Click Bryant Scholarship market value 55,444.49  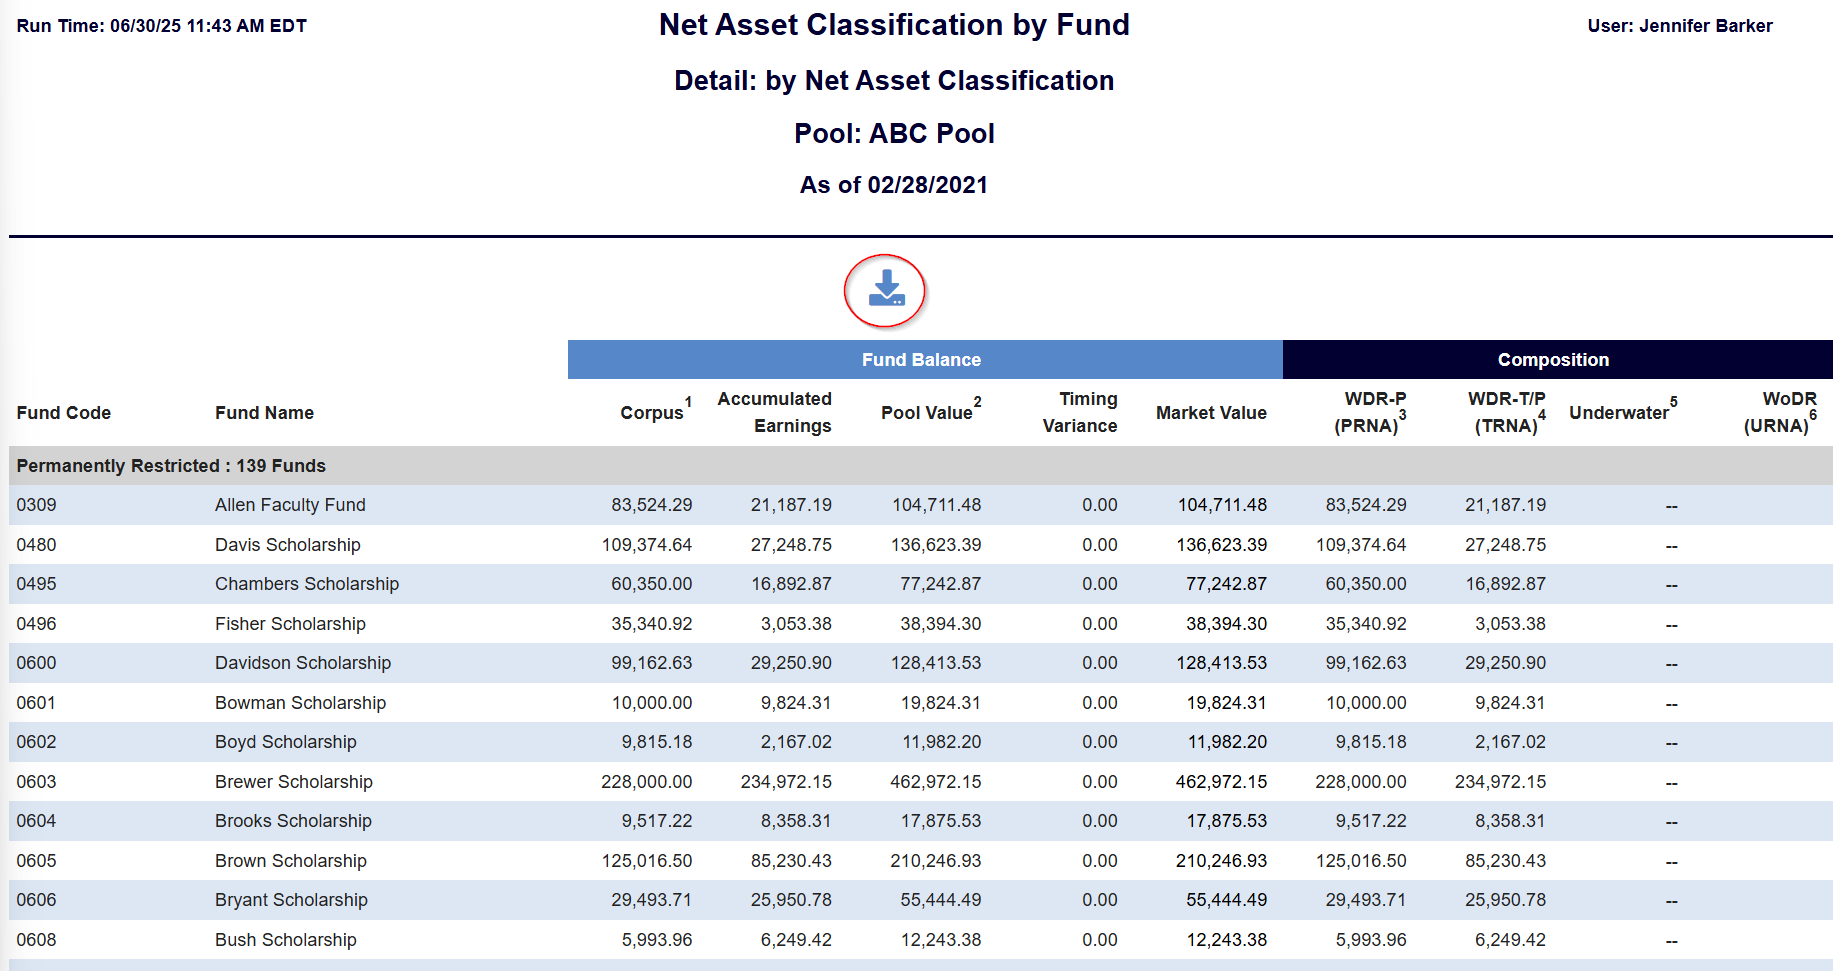(x=1227, y=900)
